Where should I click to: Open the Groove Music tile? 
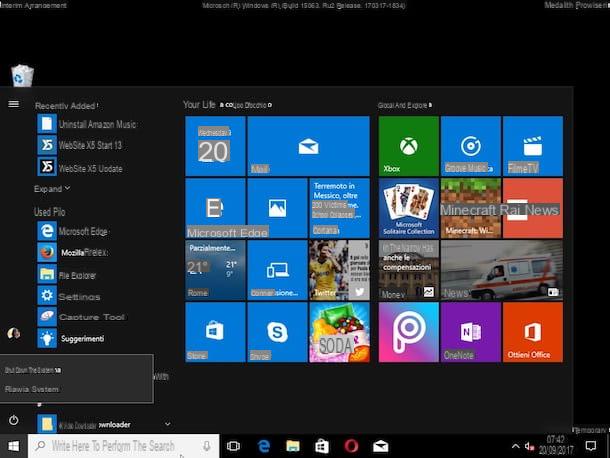coord(471,146)
